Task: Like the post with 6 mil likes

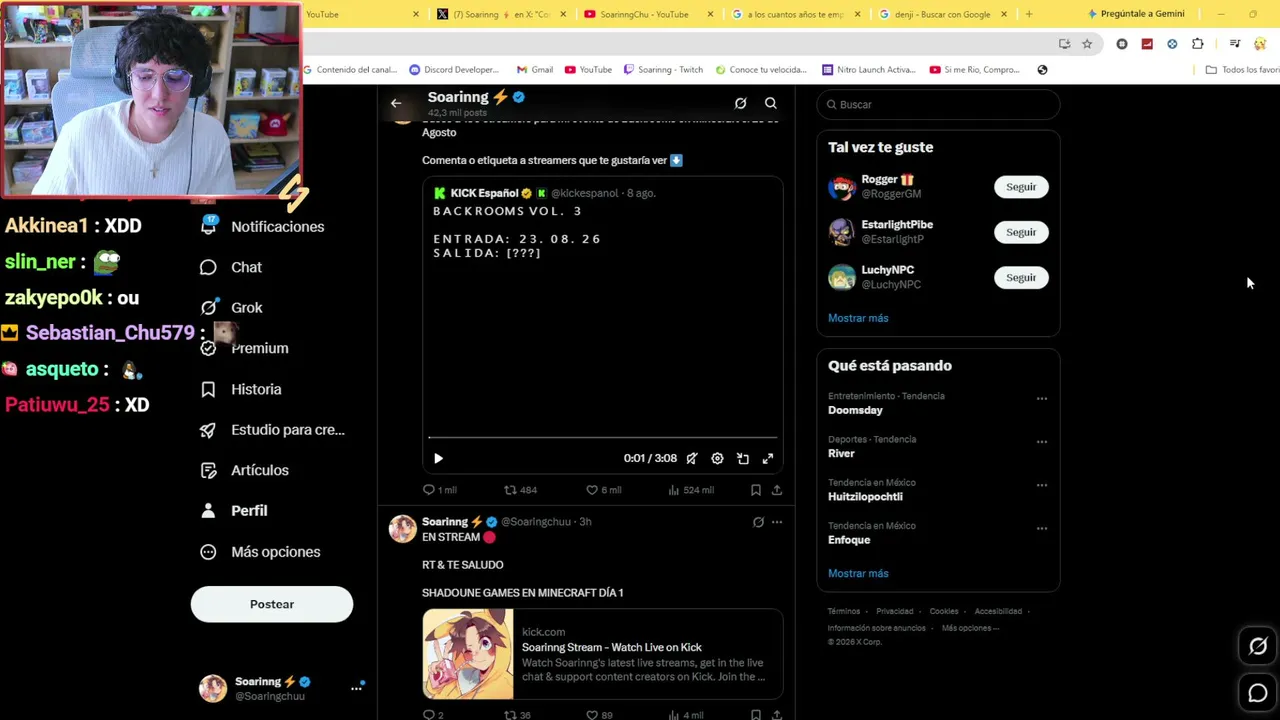Action: pyautogui.click(x=603, y=490)
